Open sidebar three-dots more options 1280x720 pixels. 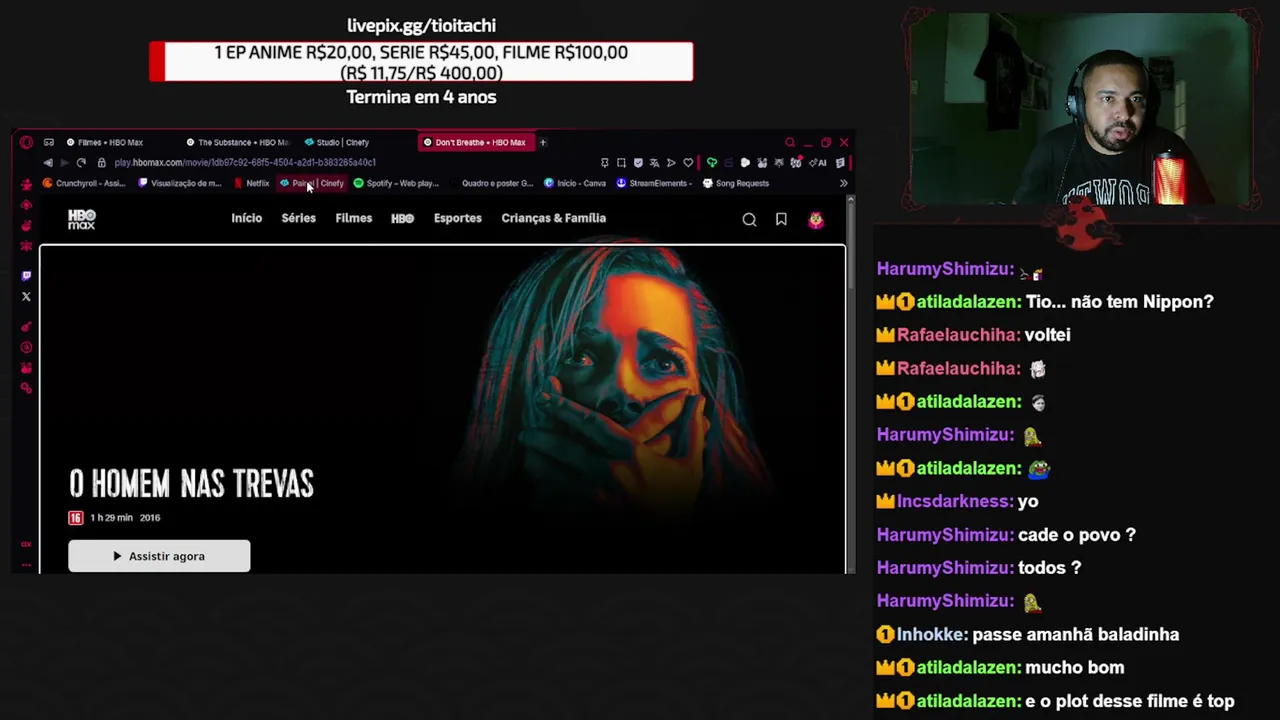point(26,565)
